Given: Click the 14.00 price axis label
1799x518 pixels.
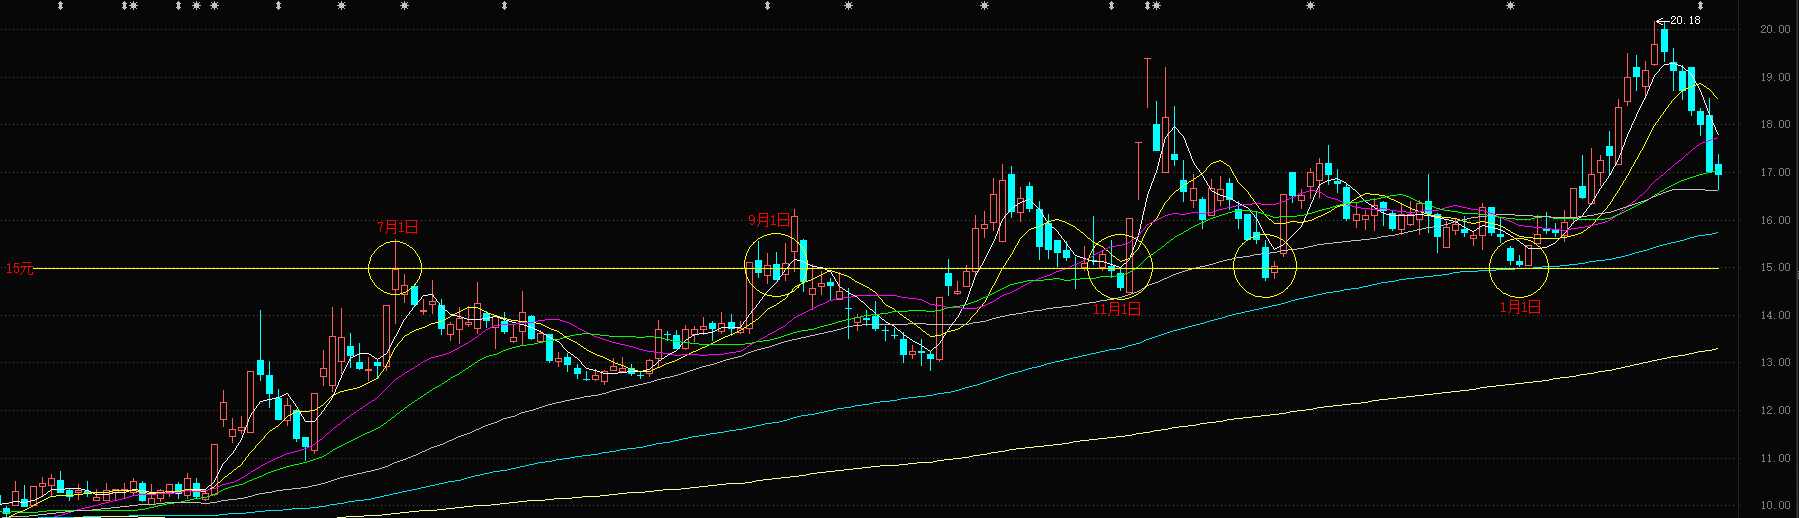Looking at the screenshot, I should pyautogui.click(x=1775, y=316).
